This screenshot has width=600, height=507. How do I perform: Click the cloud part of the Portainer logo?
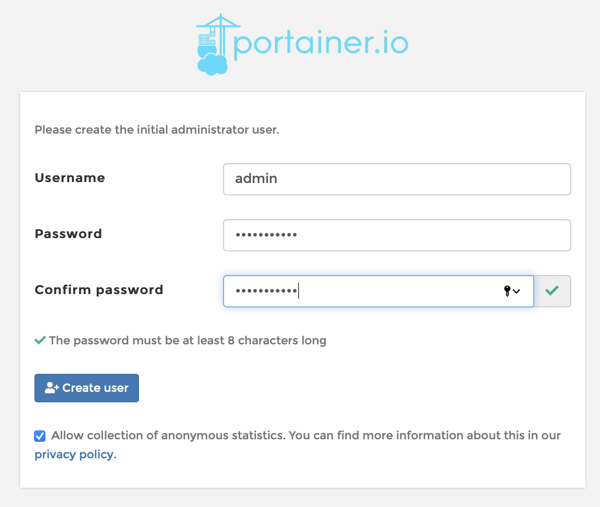coord(212,64)
